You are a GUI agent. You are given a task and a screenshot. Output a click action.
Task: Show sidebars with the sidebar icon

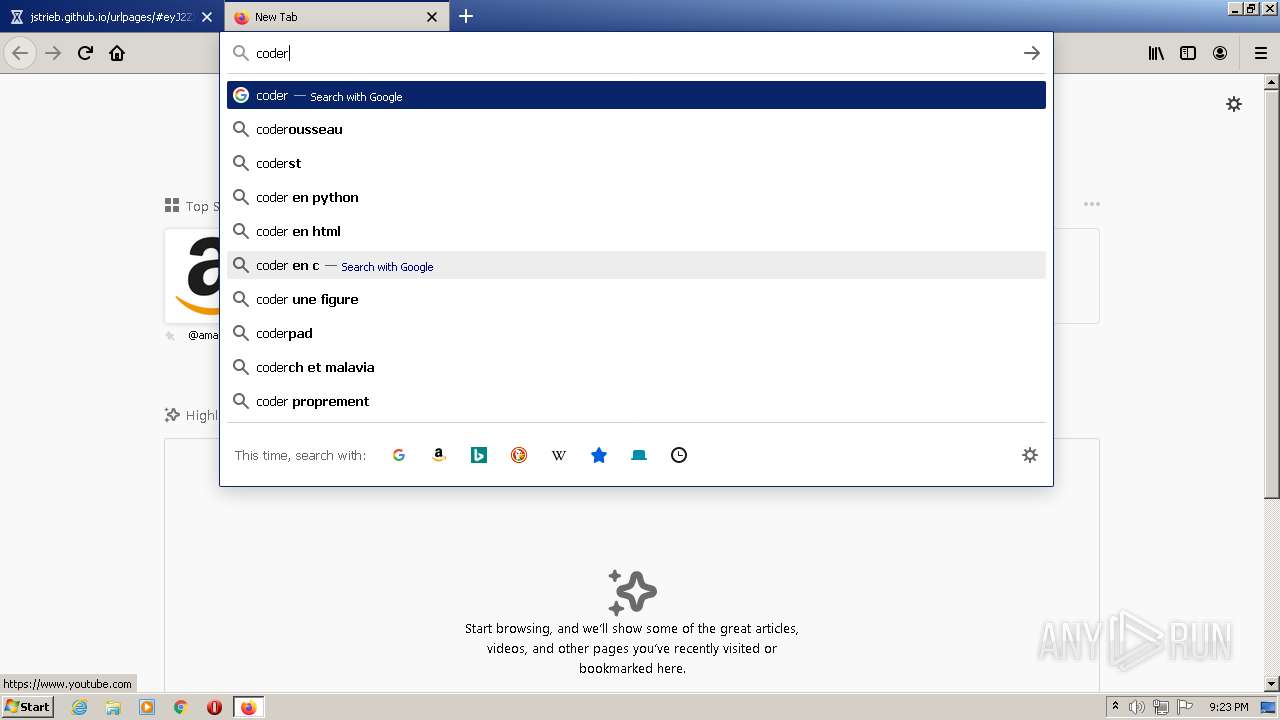1188,53
